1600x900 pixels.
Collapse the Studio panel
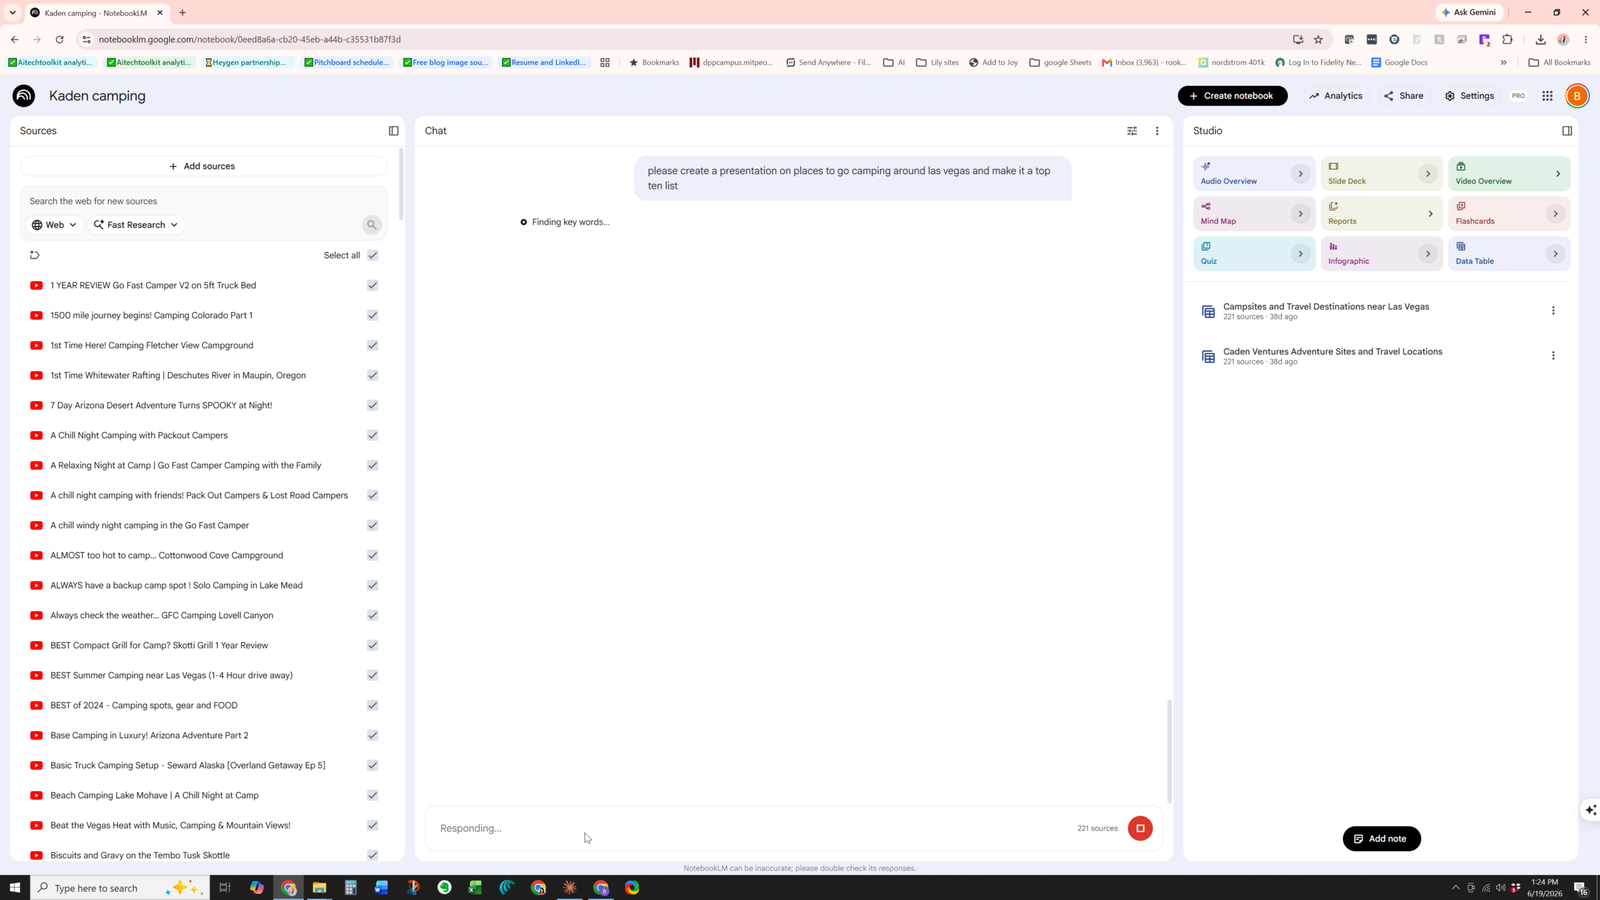coord(1567,131)
